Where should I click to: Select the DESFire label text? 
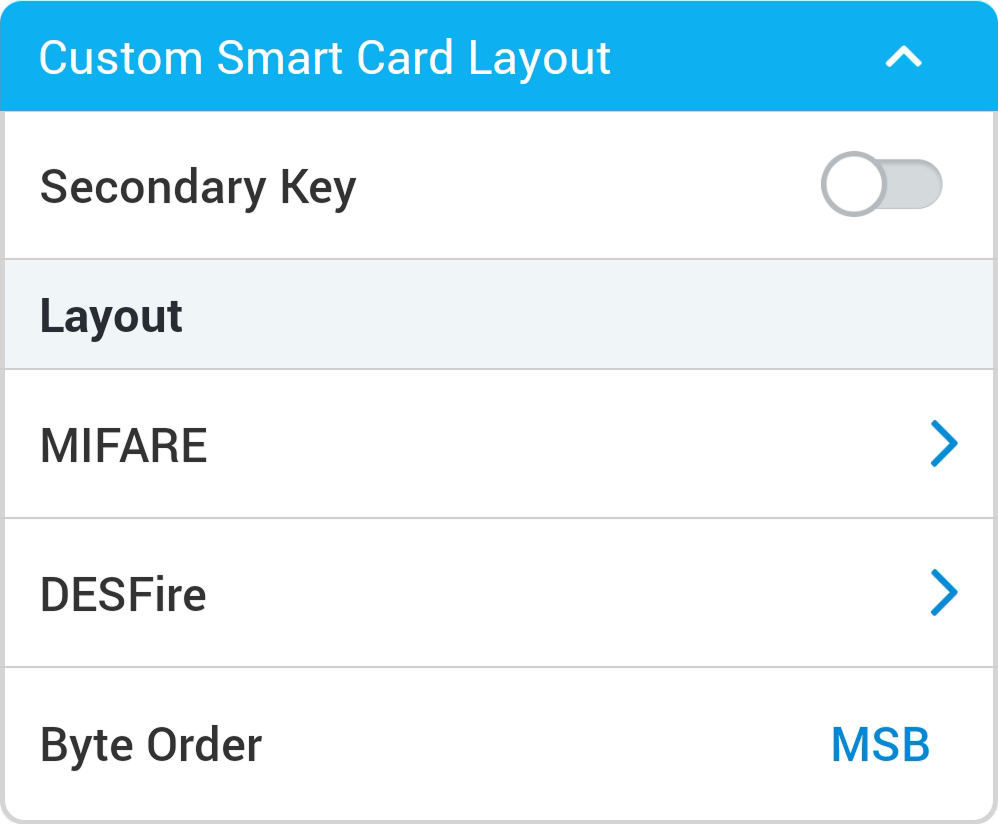tap(123, 595)
